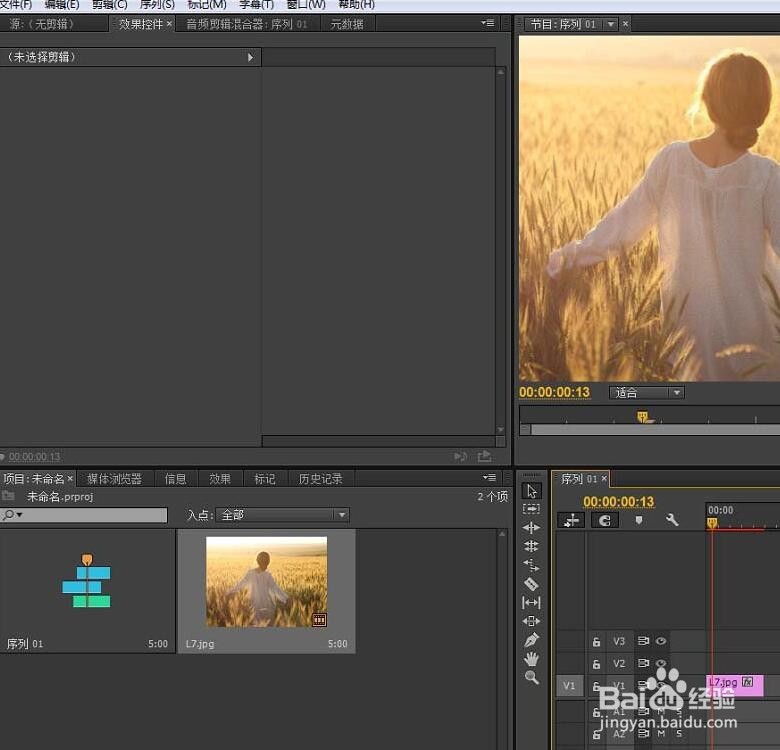Select the Rate Stretch tool

[531, 565]
